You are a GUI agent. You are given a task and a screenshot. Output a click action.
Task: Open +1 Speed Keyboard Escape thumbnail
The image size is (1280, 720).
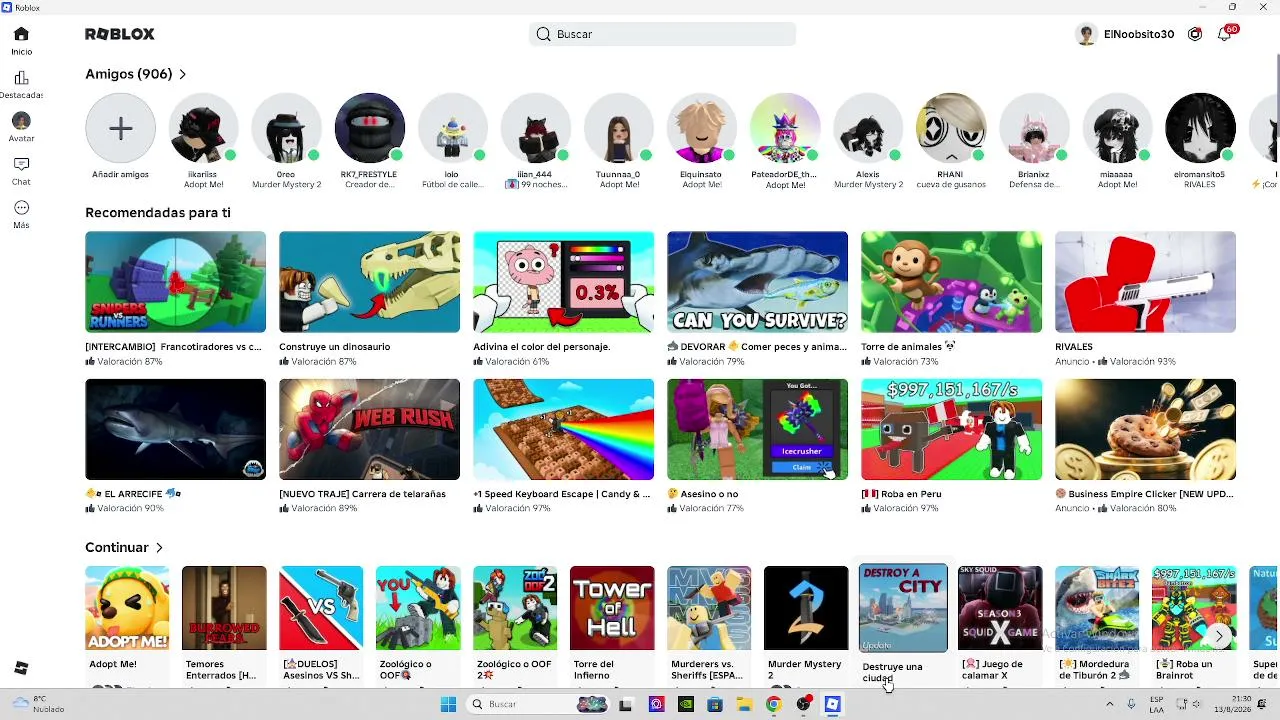[563, 429]
